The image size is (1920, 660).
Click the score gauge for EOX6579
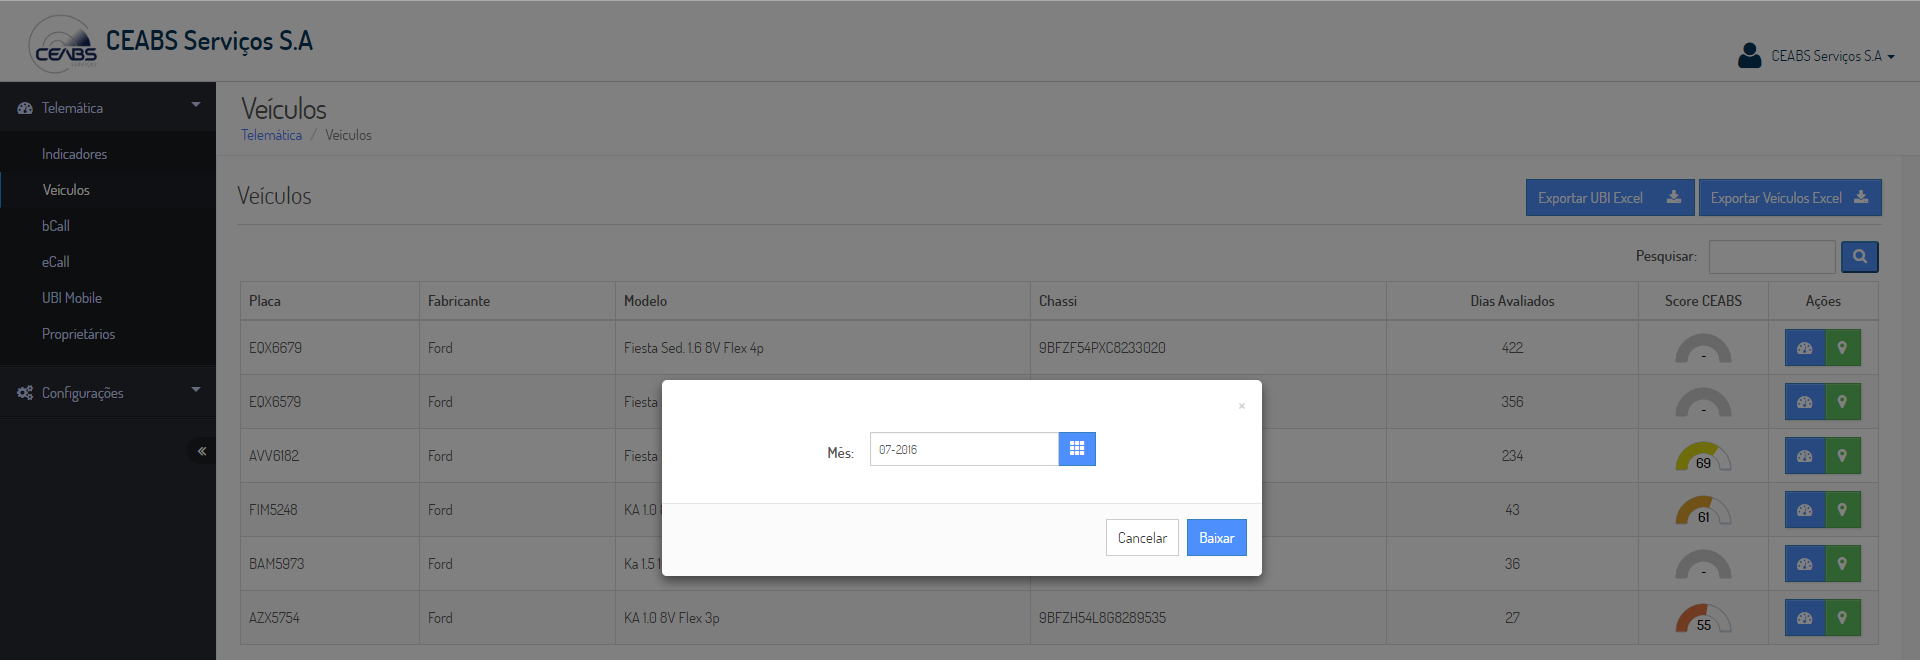tap(1703, 402)
